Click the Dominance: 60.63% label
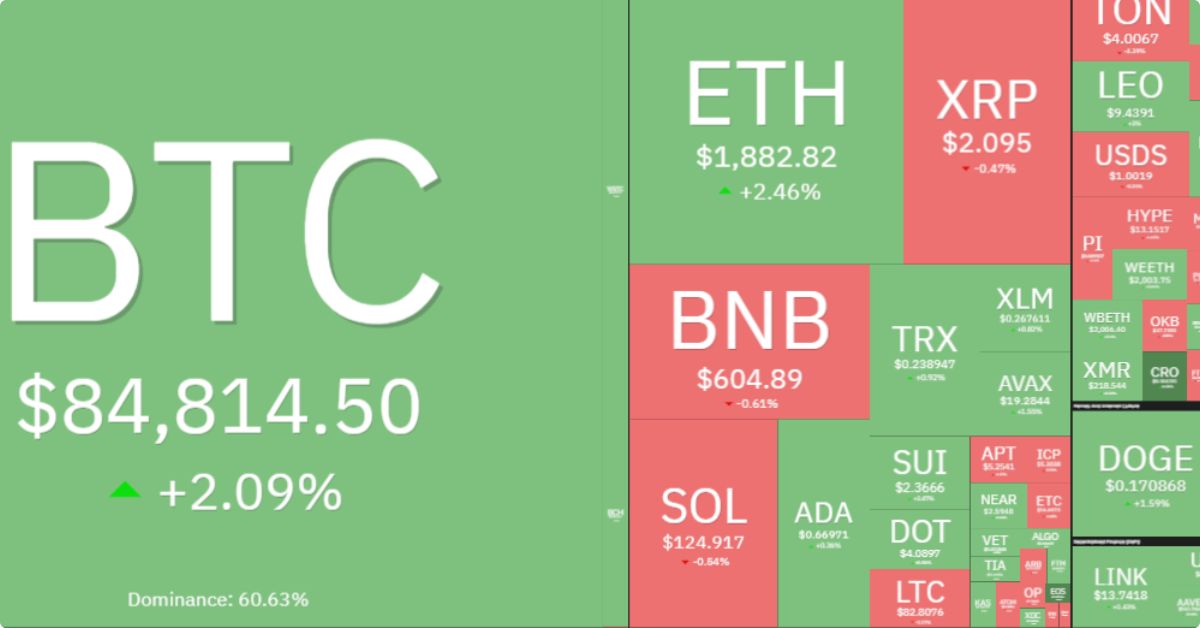The width and height of the screenshot is (1200, 628). 218,600
